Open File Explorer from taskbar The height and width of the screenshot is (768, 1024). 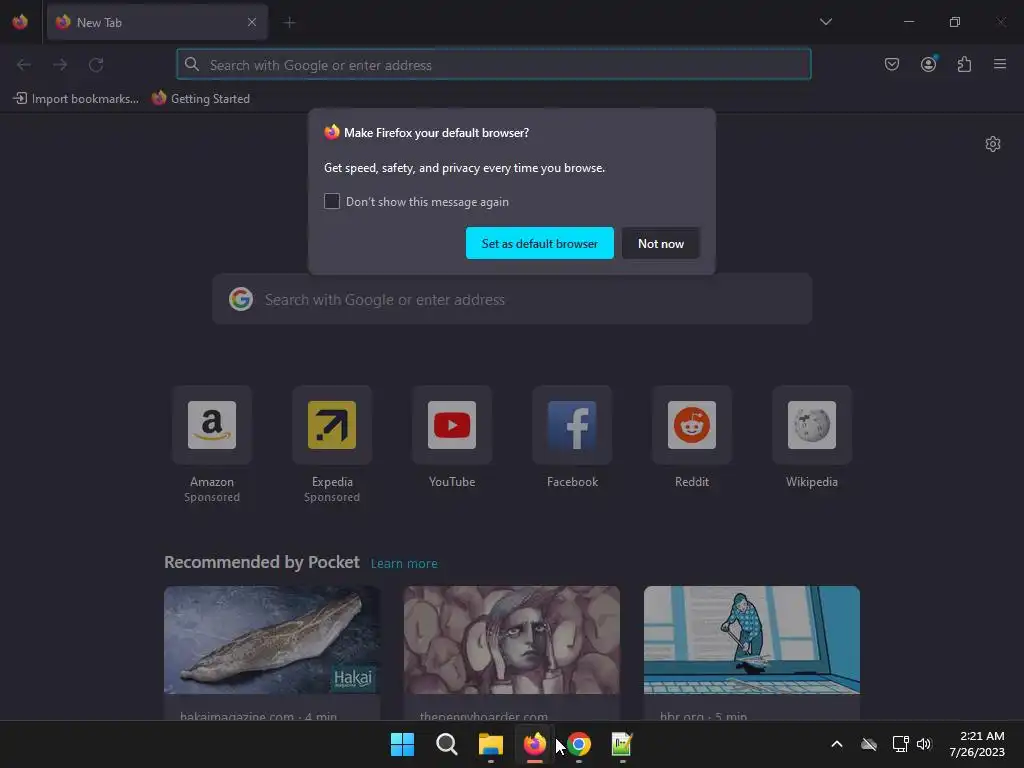pyautogui.click(x=490, y=744)
